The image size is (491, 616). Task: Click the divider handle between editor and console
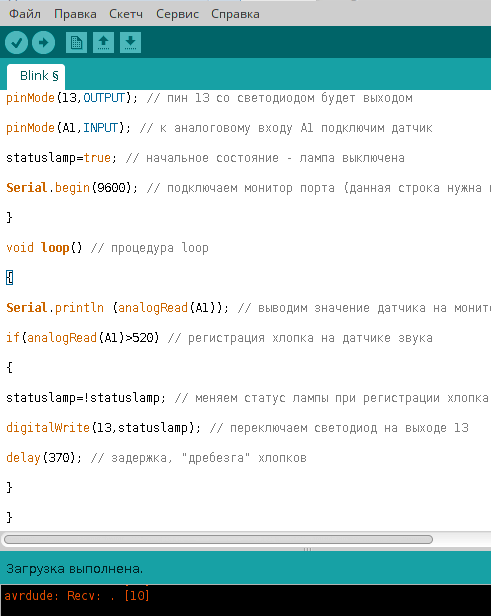308,549
